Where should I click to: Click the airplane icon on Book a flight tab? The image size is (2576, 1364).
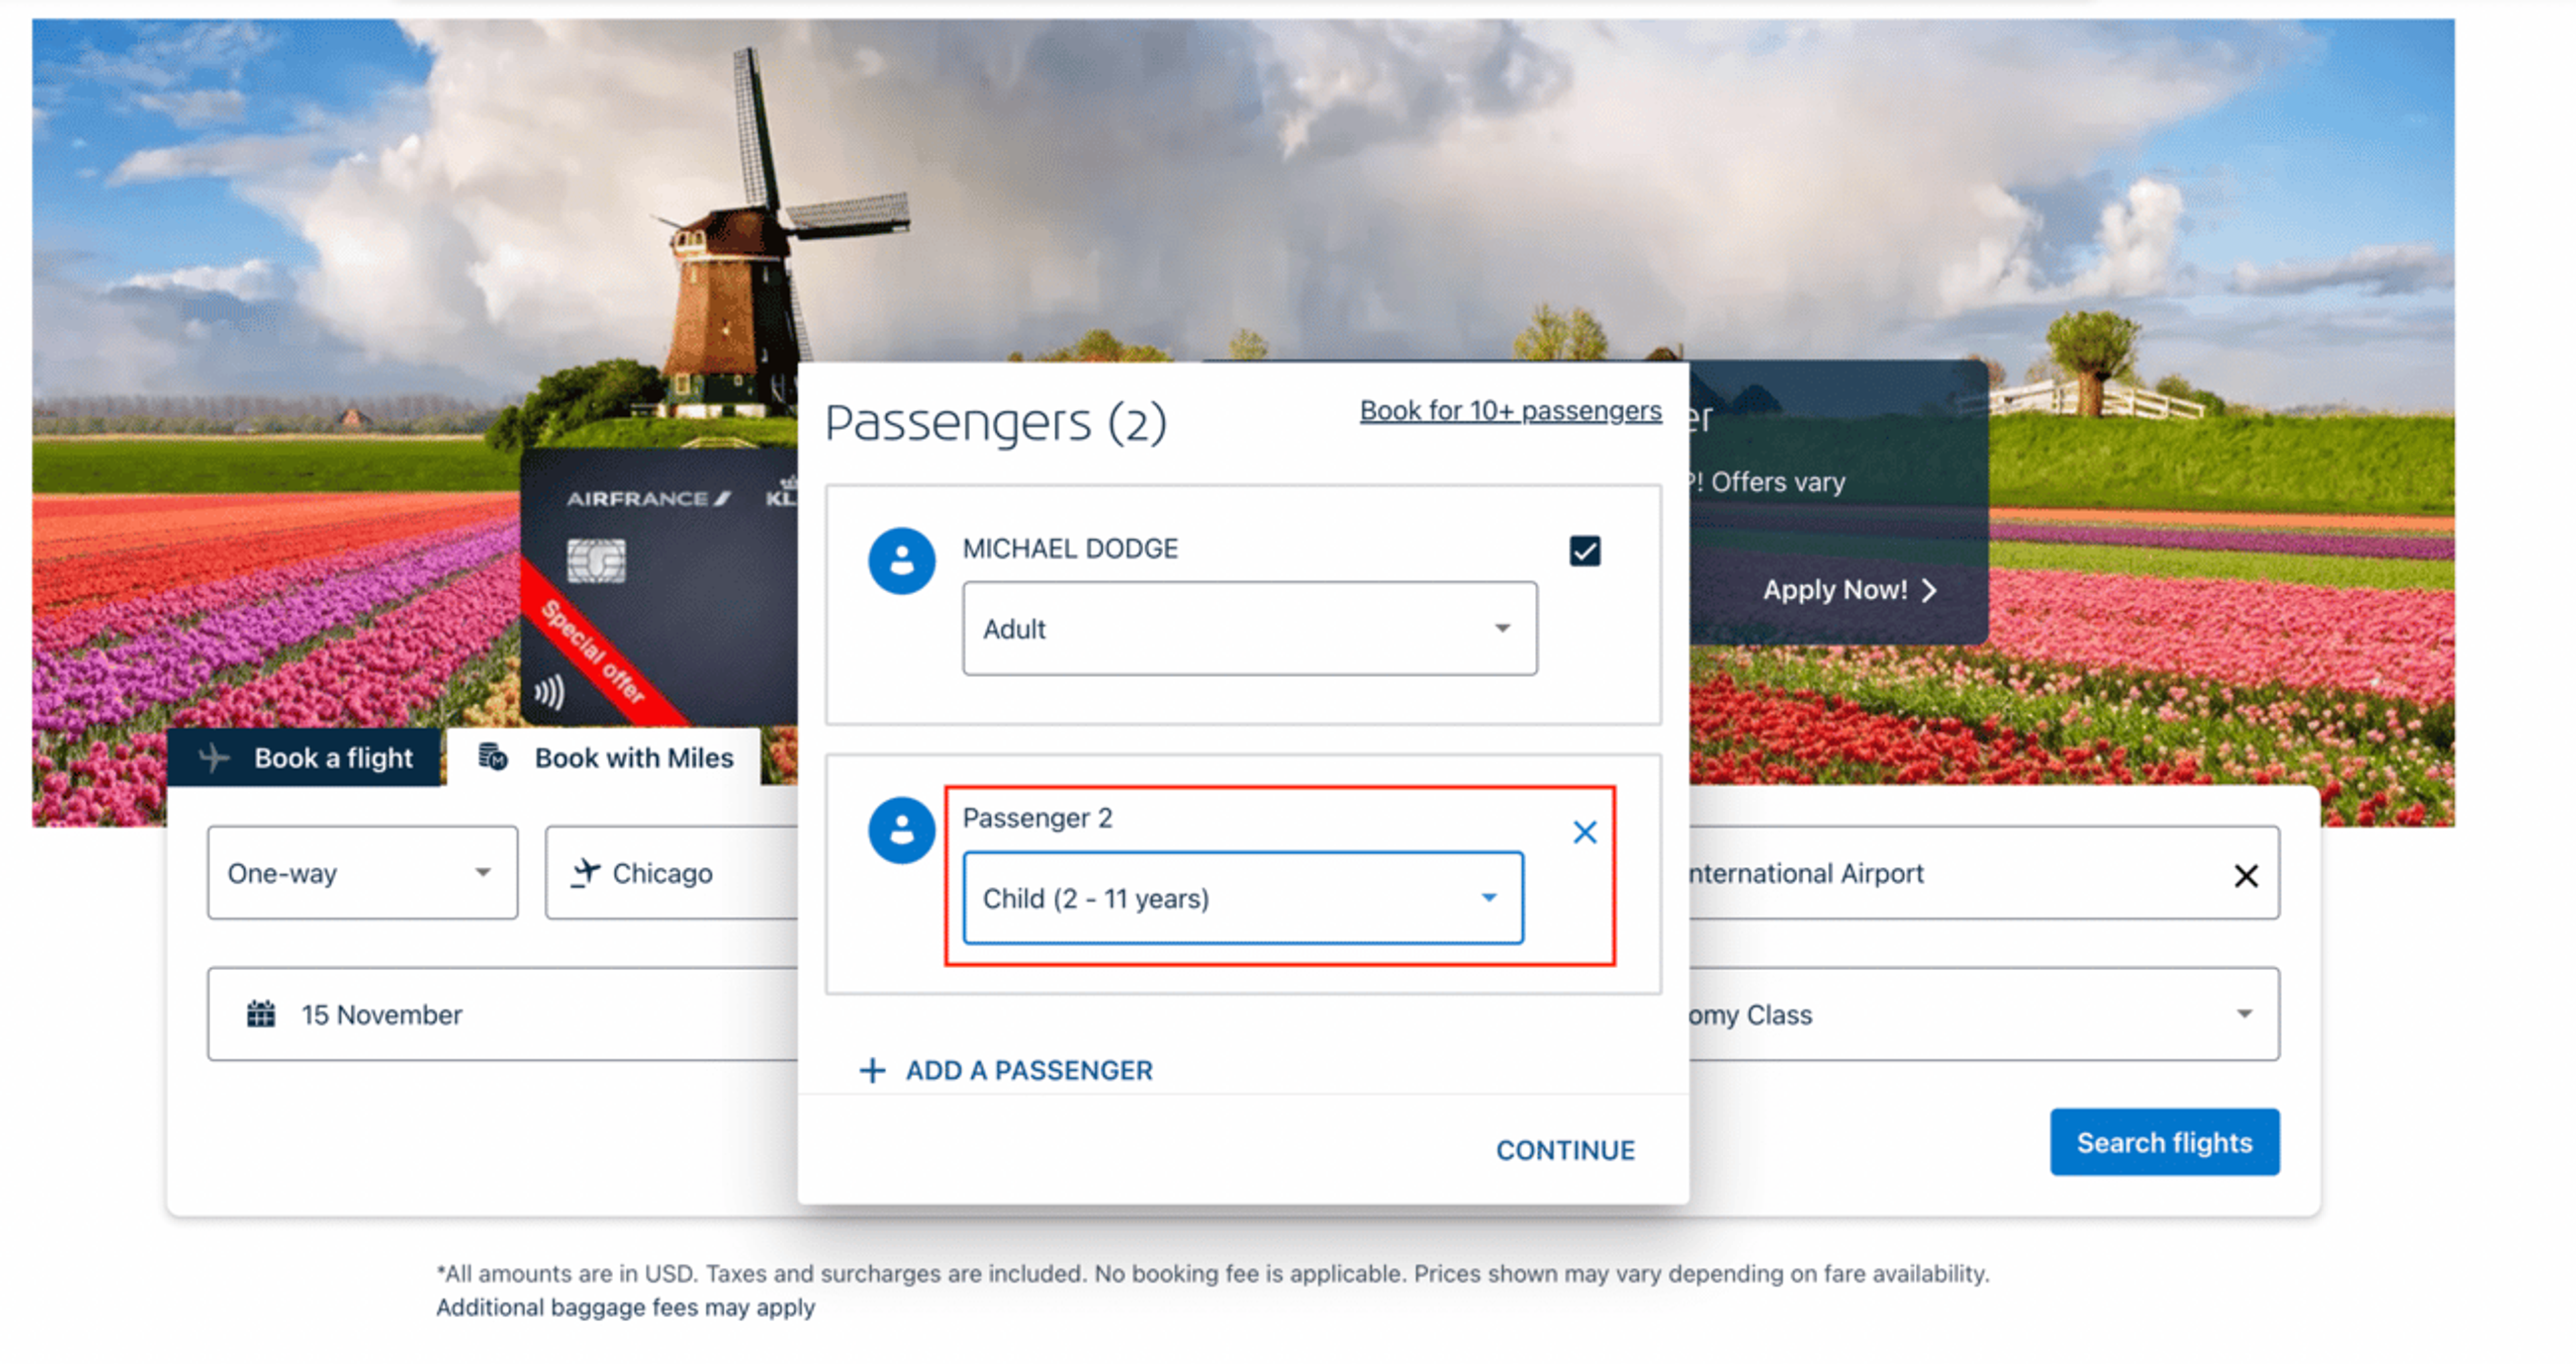[x=214, y=758]
